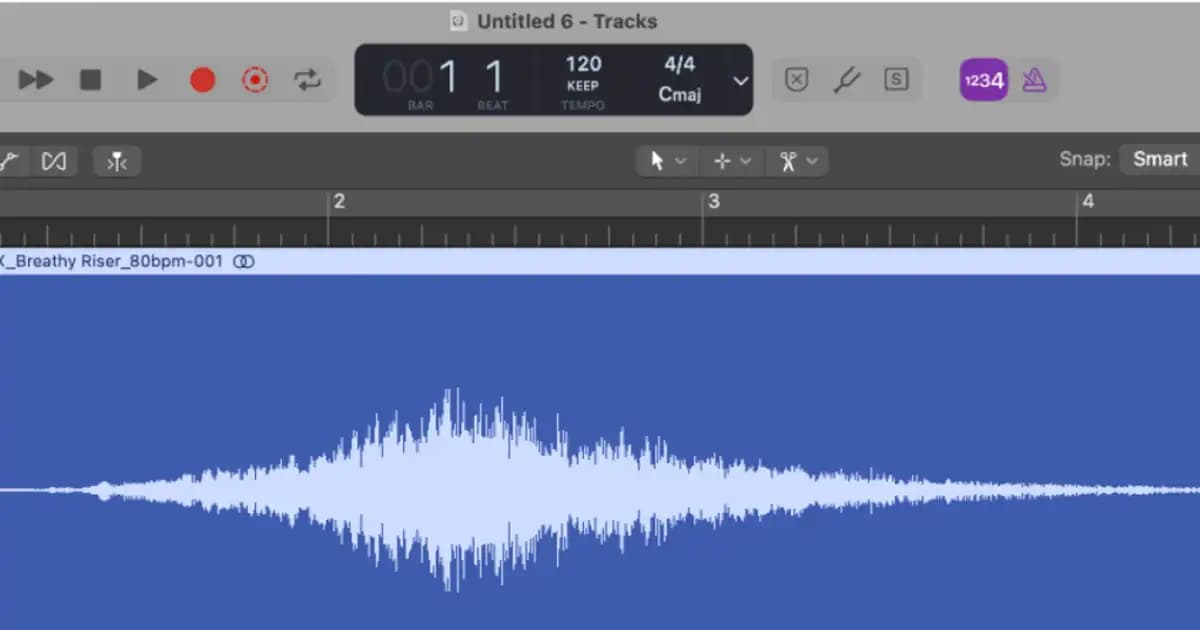This screenshot has height=630, width=1200.
Task: Click the Untitled 6 - Tracks window title
Action: click(x=567, y=20)
